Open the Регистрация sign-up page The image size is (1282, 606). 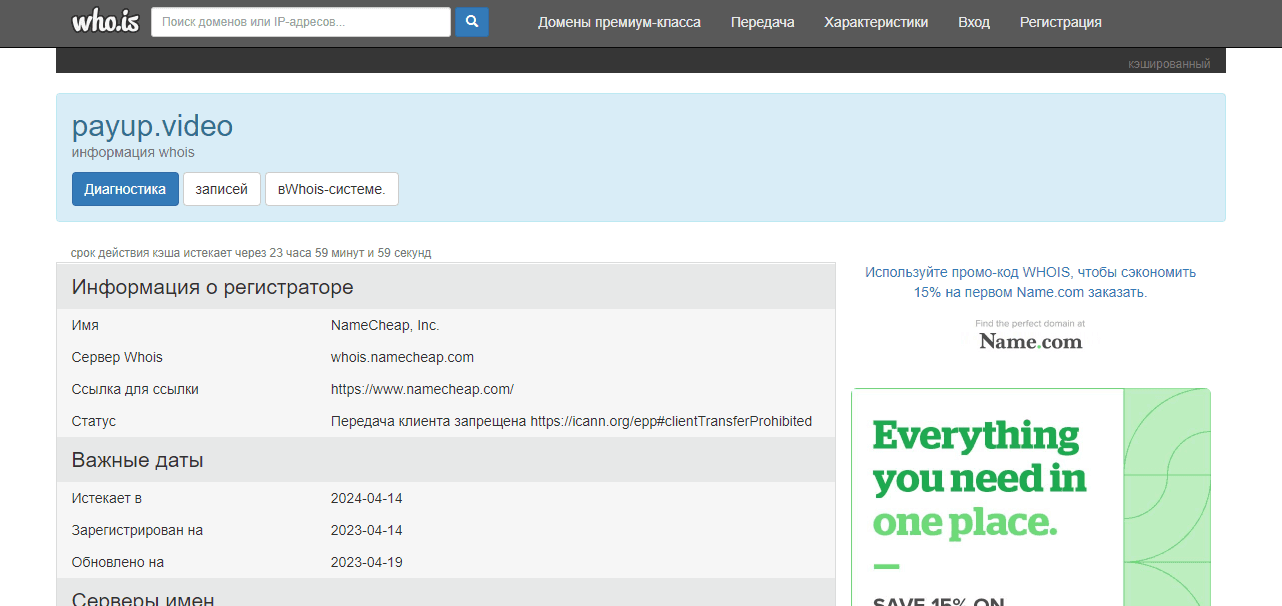click(1060, 22)
